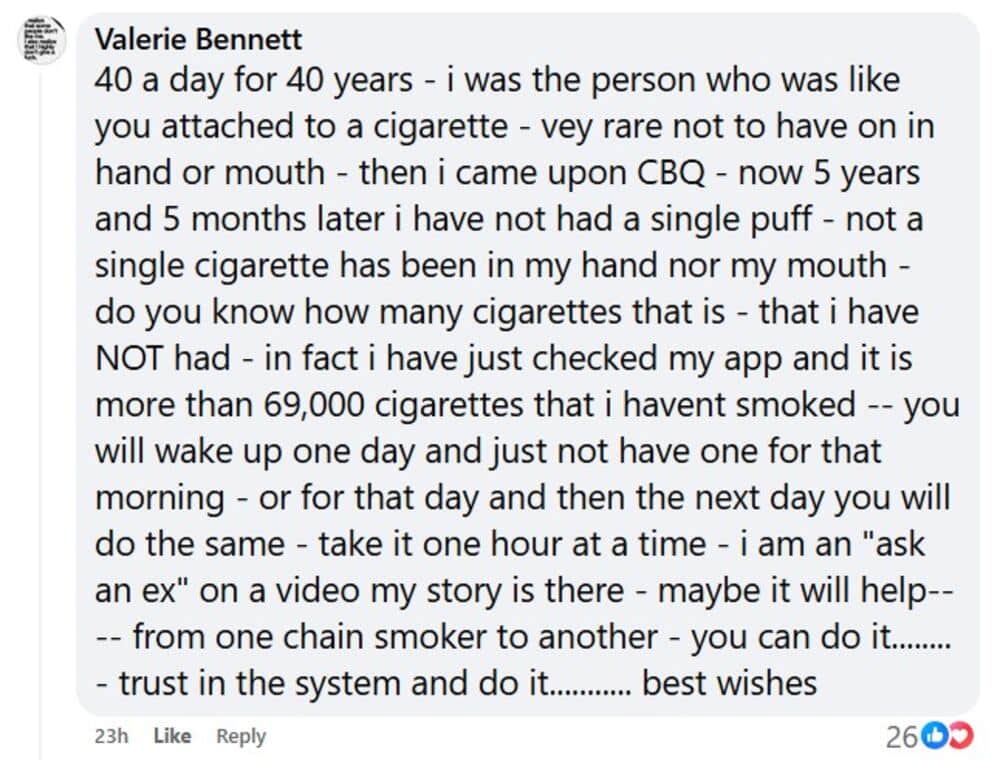1000x760 pixels.
Task: Reply to Valerie Bennett's comment
Action: [x=241, y=736]
